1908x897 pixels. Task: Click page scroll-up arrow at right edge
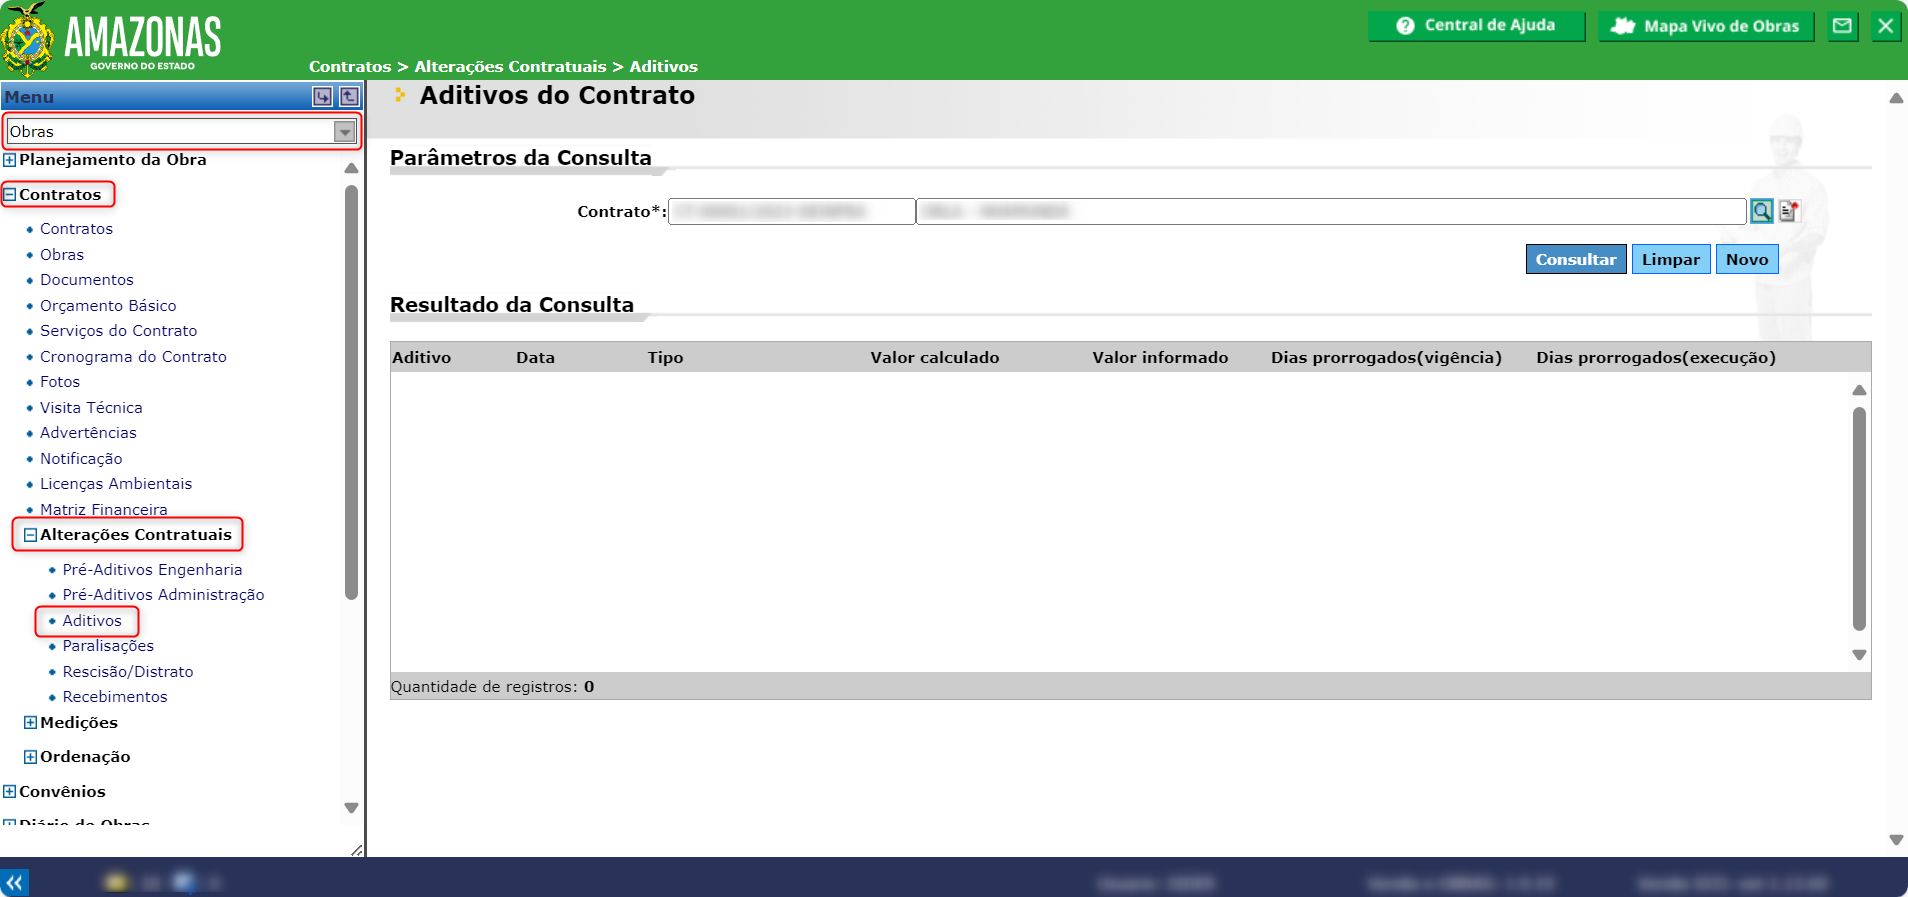tap(1896, 98)
